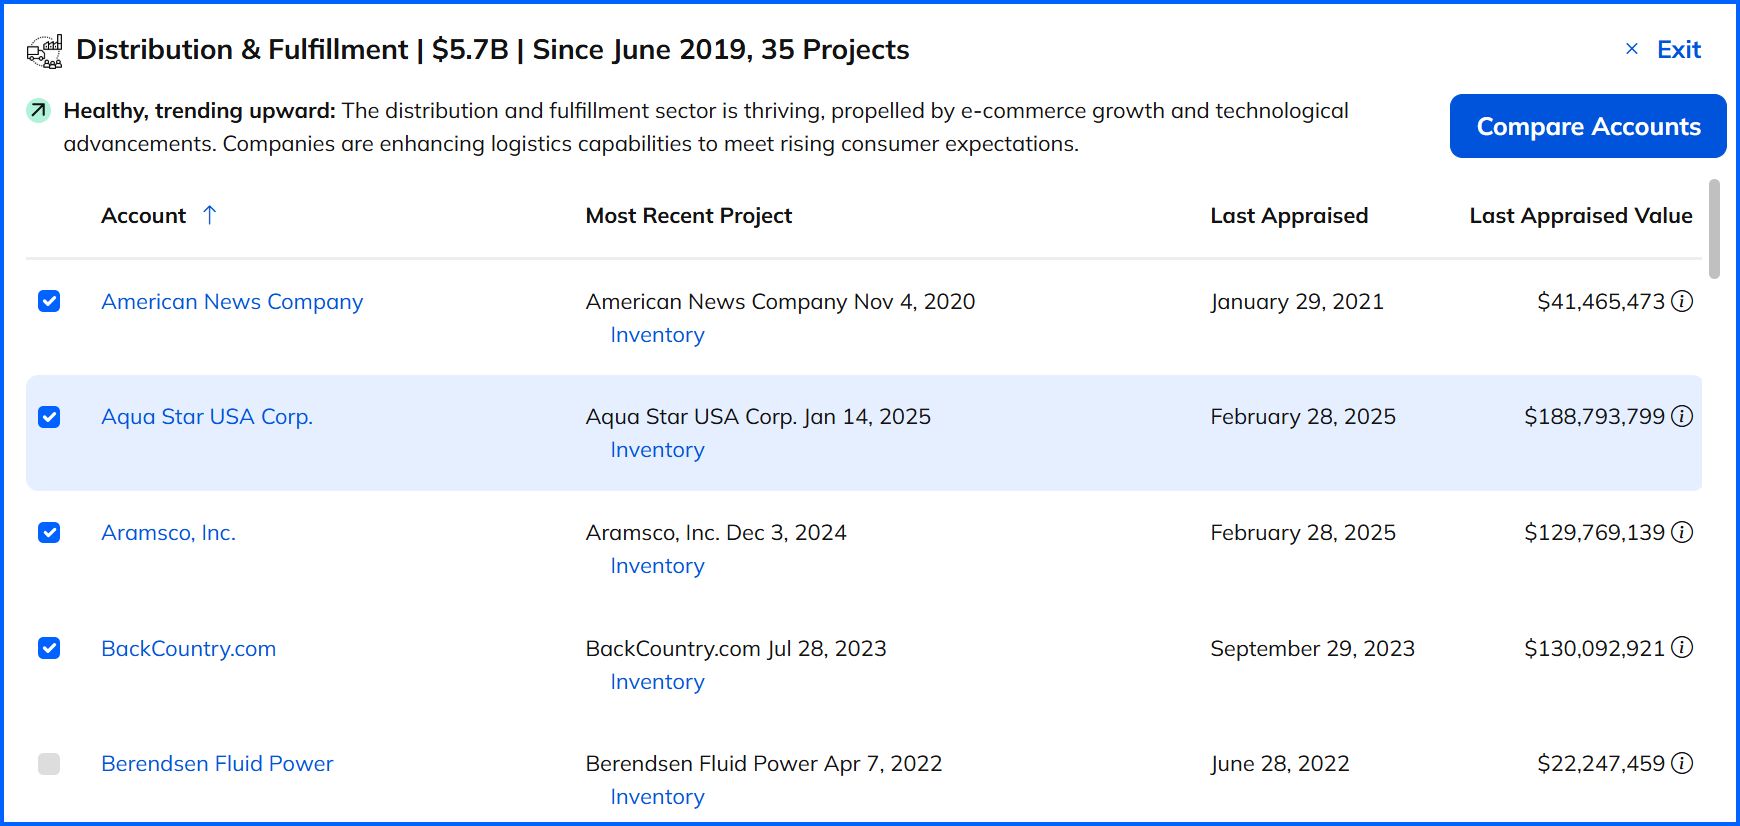This screenshot has width=1740, height=826.
Task: Click the Distribution & Fulfillment sector icon
Action: click(x=45, y=51)
